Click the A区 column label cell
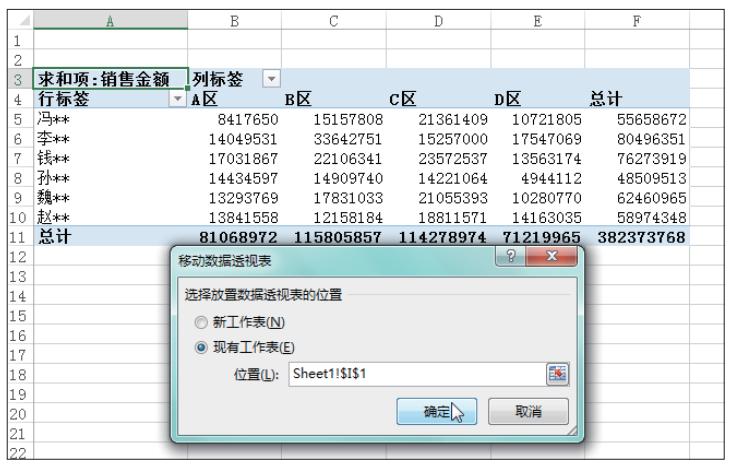 (x=235, y=99)
